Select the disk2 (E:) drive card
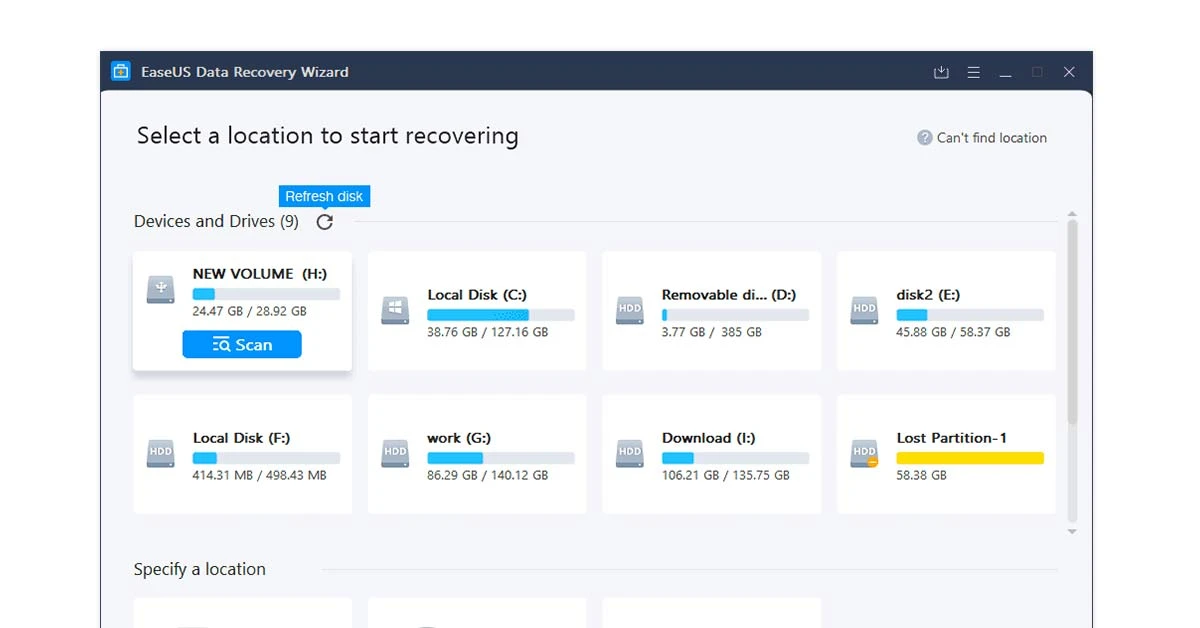The height and width of the screenshot is (628, 1200). [x=945, y=311]
